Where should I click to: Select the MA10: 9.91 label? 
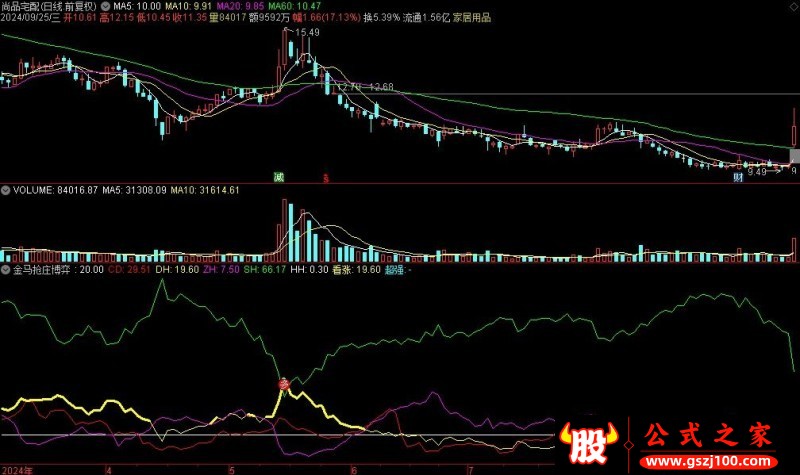(188, 6)
